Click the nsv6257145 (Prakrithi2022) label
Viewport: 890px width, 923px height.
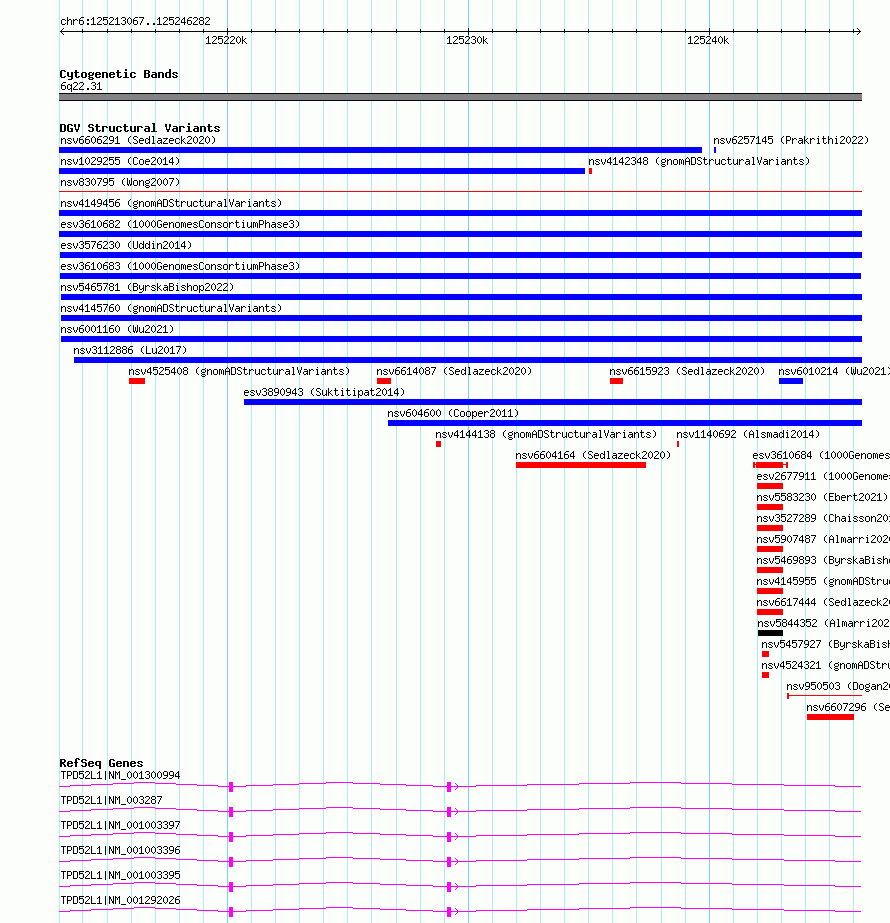click(791, 140)
